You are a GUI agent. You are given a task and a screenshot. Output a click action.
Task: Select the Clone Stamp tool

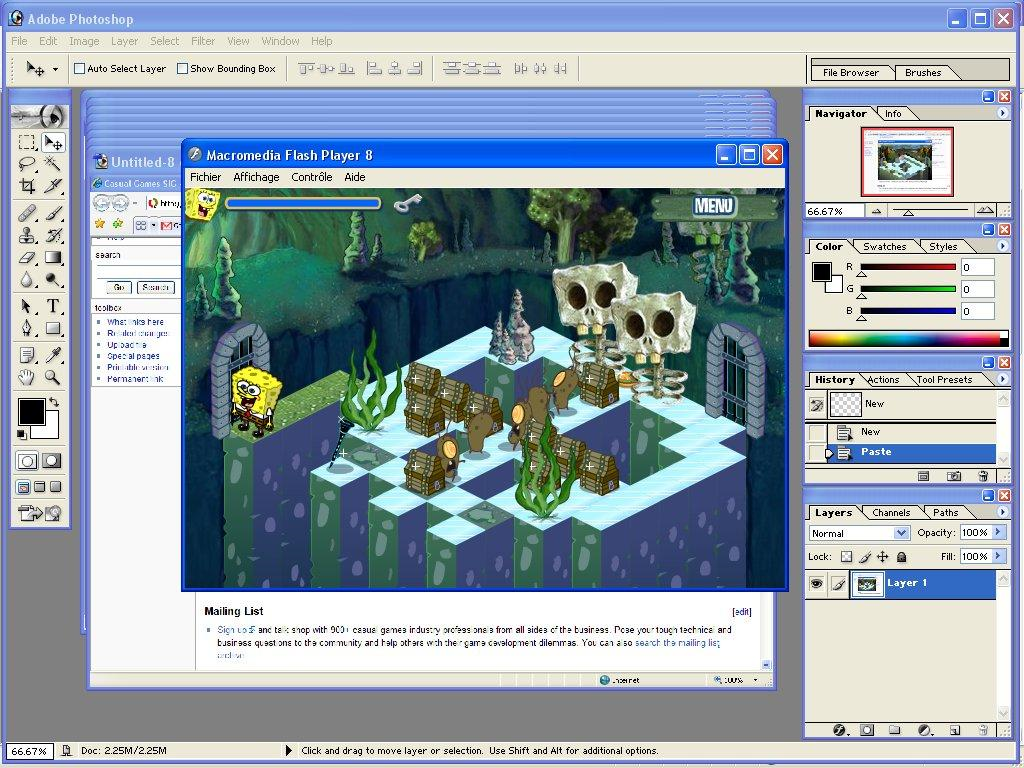point(27,235)
